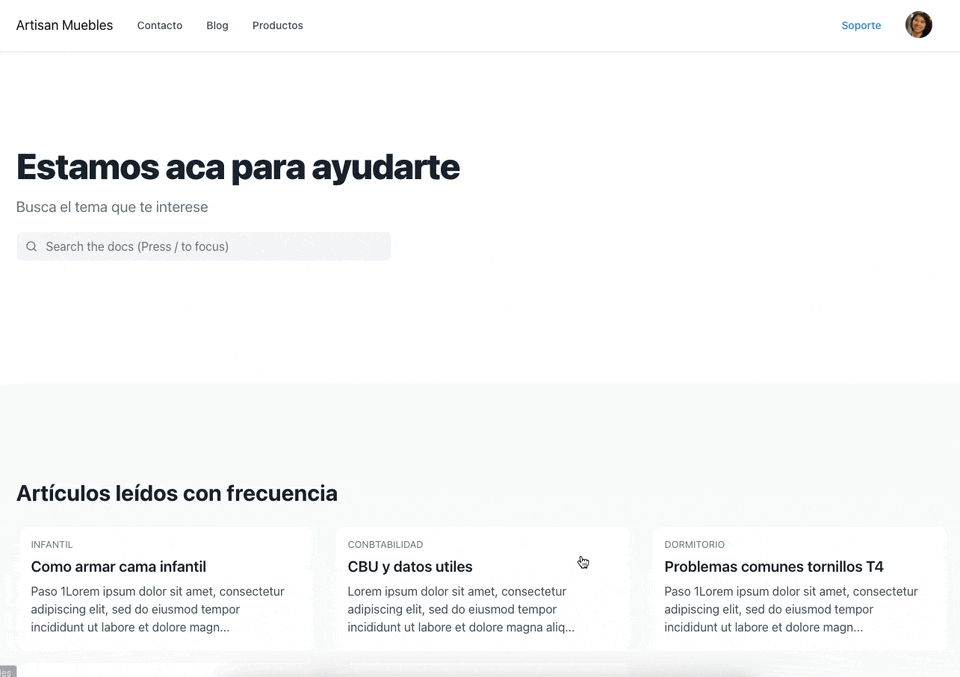Click the Estamos aca para ayudarte heading
The image size is (960, 677).
pyautogui.click(x=237, y=167)
